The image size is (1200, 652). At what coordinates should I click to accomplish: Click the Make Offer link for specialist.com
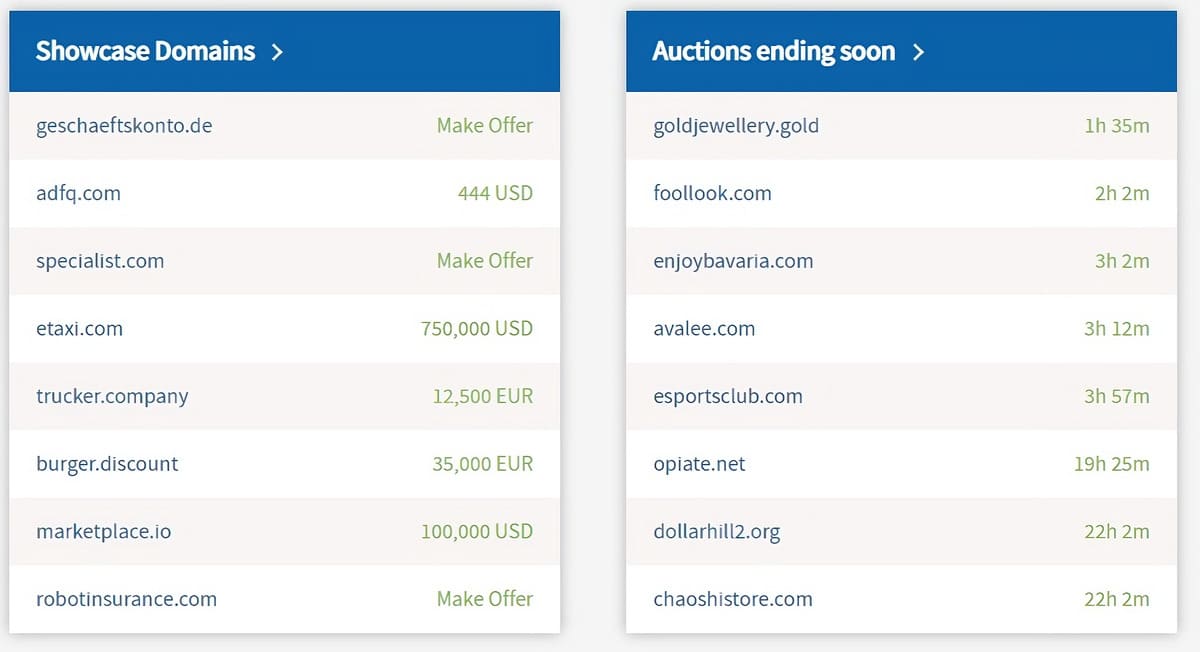coord(484,261)
